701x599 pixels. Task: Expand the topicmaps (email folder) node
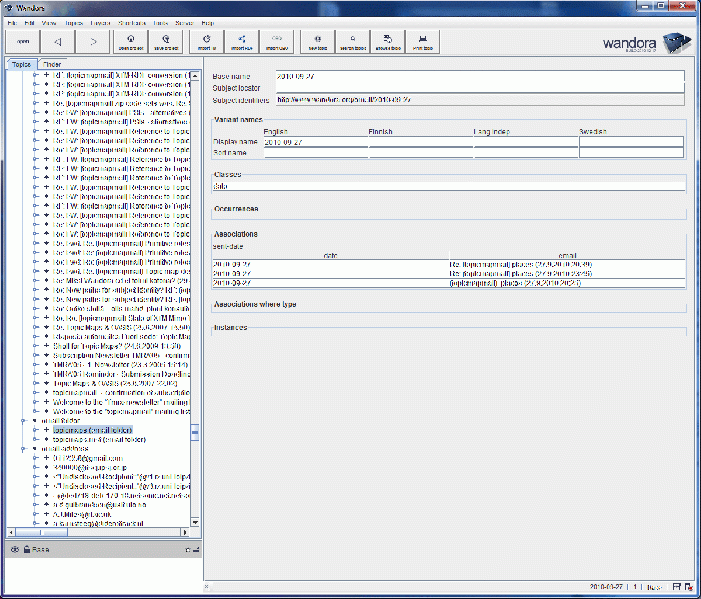35,430
